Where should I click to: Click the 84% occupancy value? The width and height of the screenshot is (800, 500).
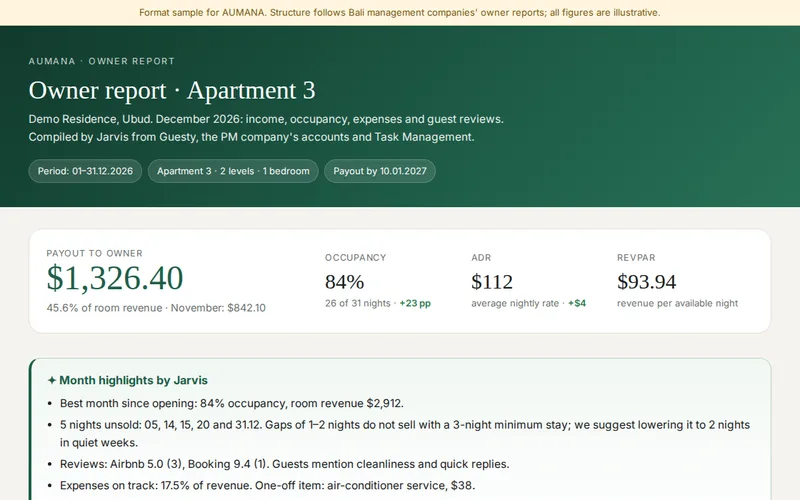pos(345,282)
